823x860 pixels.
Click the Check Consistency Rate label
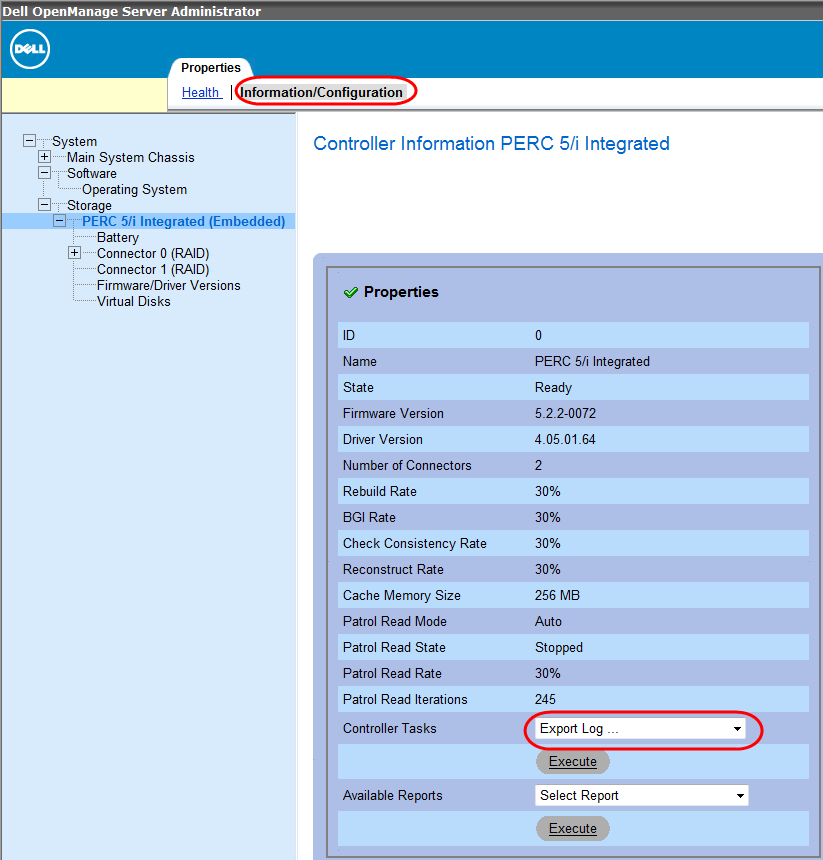pyautogui.click(x=415, y=544)
